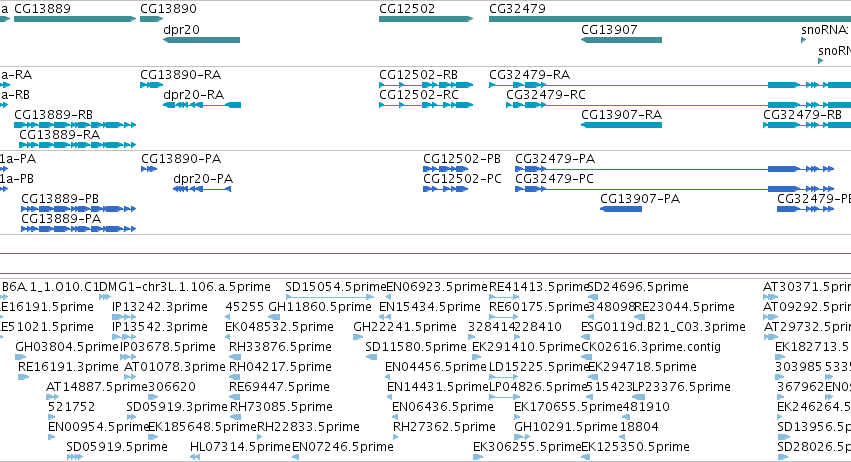
Task: Click transcript CG32479-RA label
Action: point(529,75)
